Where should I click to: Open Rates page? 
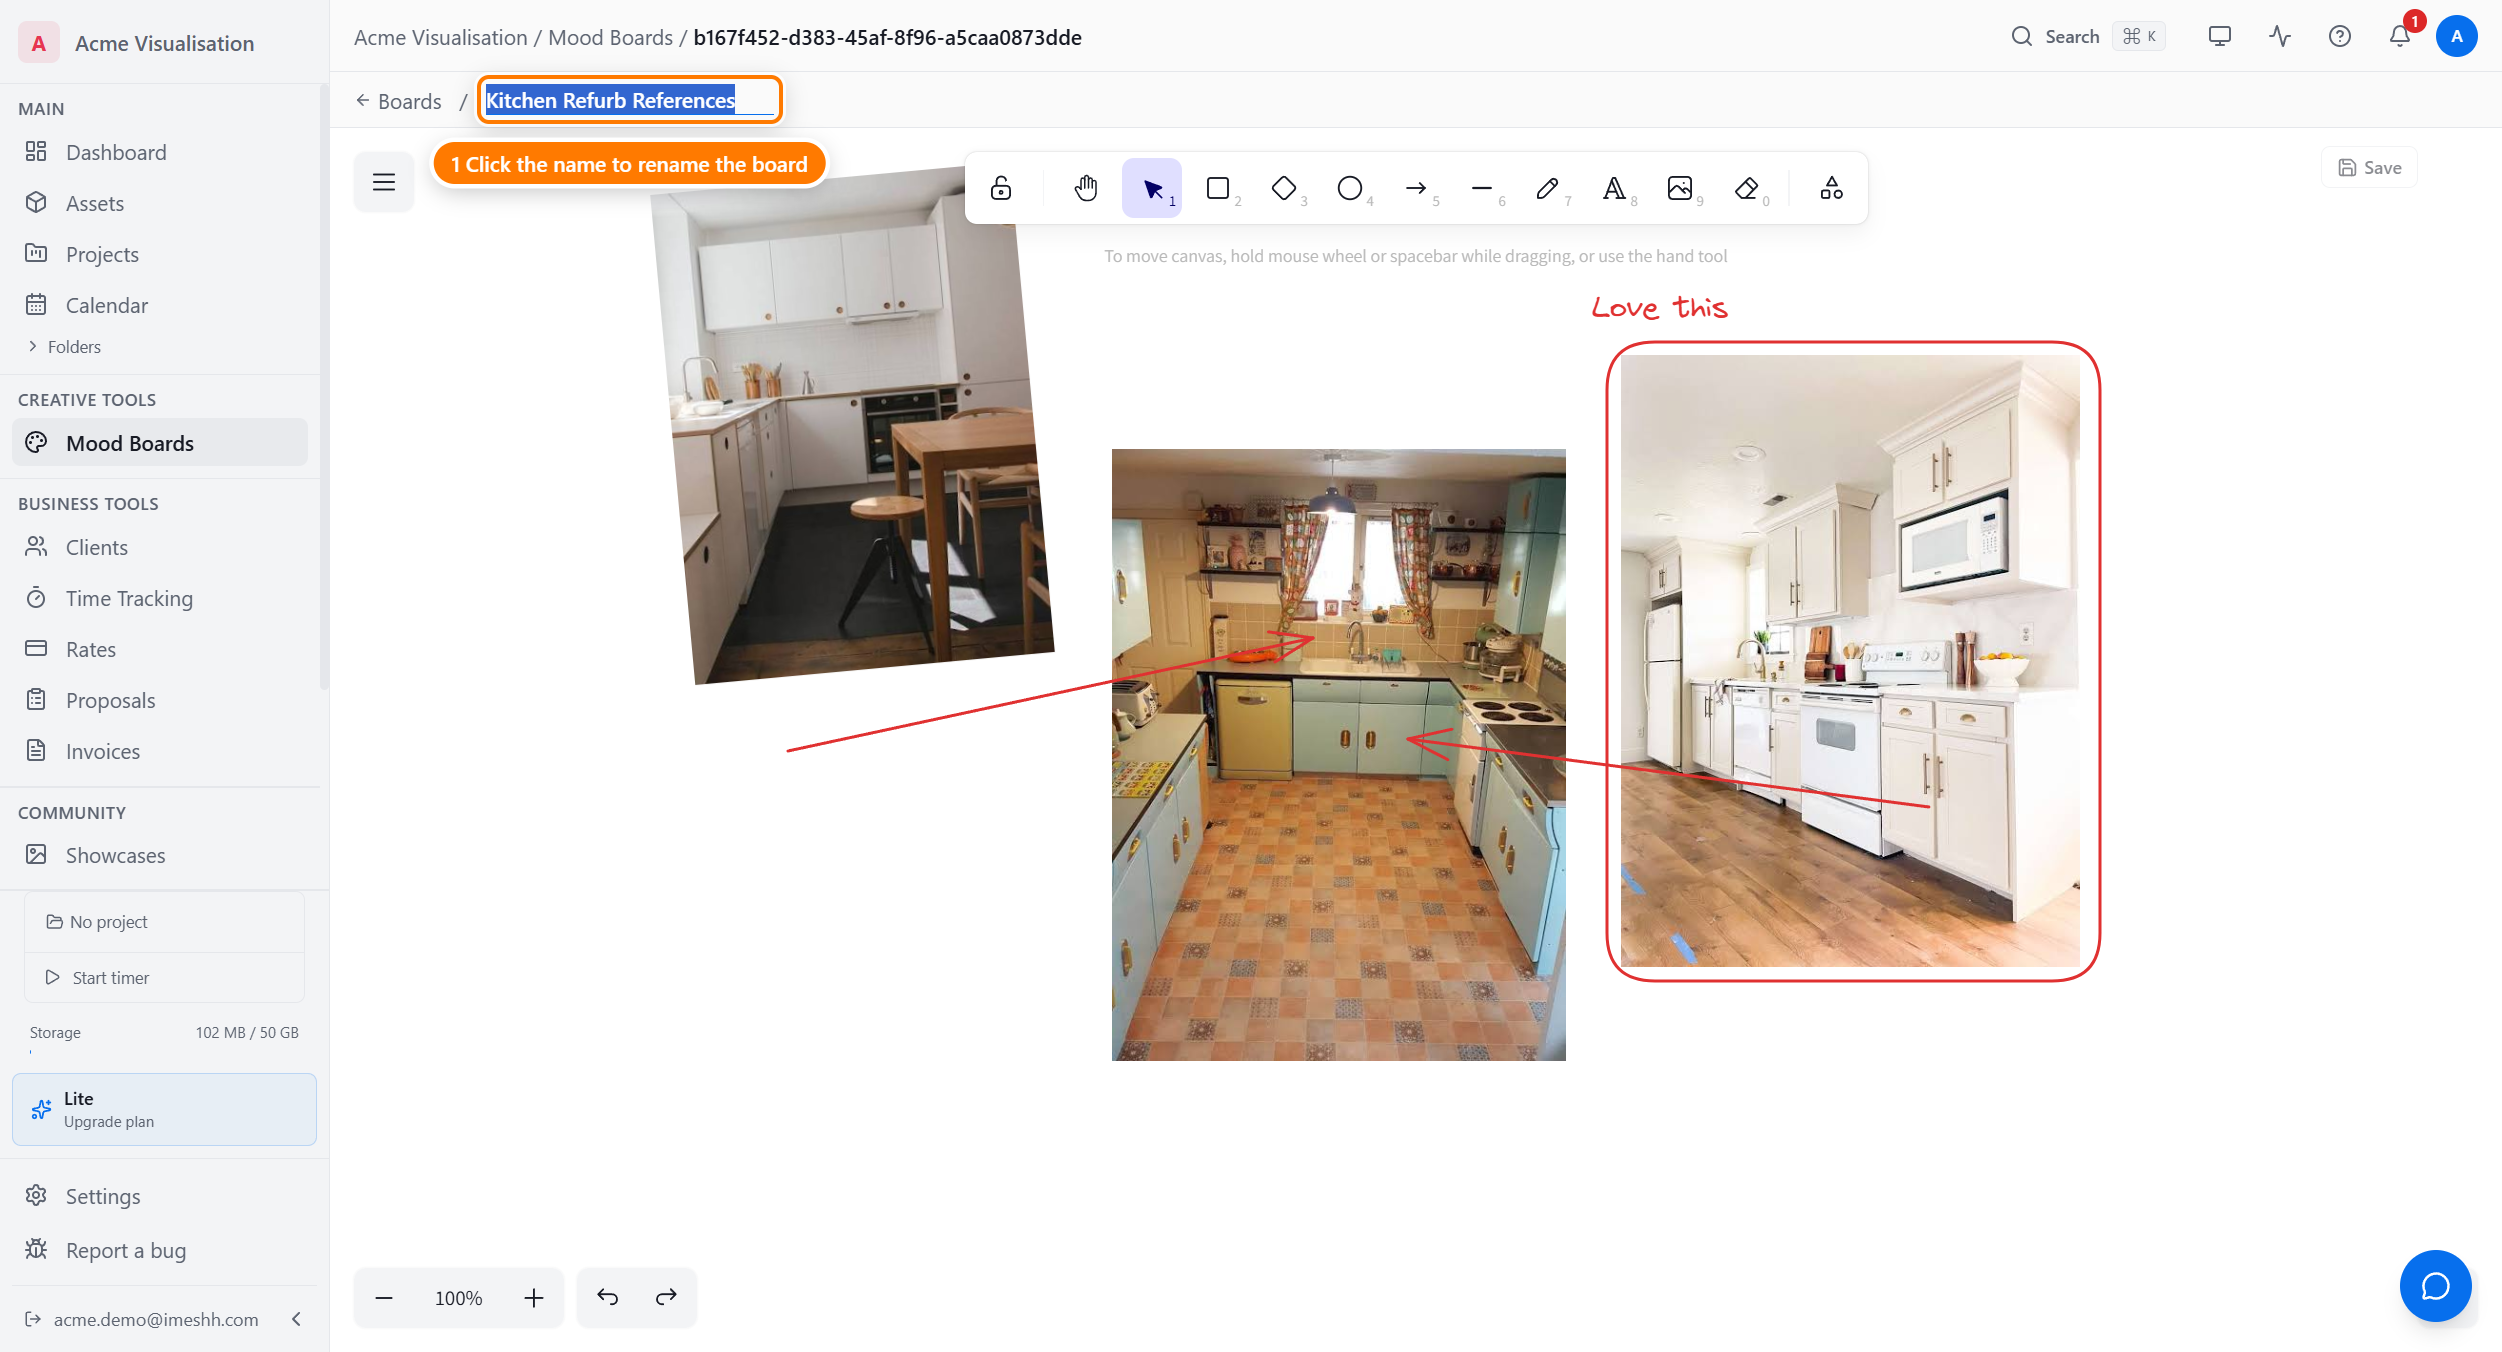[x=160, y=649]
